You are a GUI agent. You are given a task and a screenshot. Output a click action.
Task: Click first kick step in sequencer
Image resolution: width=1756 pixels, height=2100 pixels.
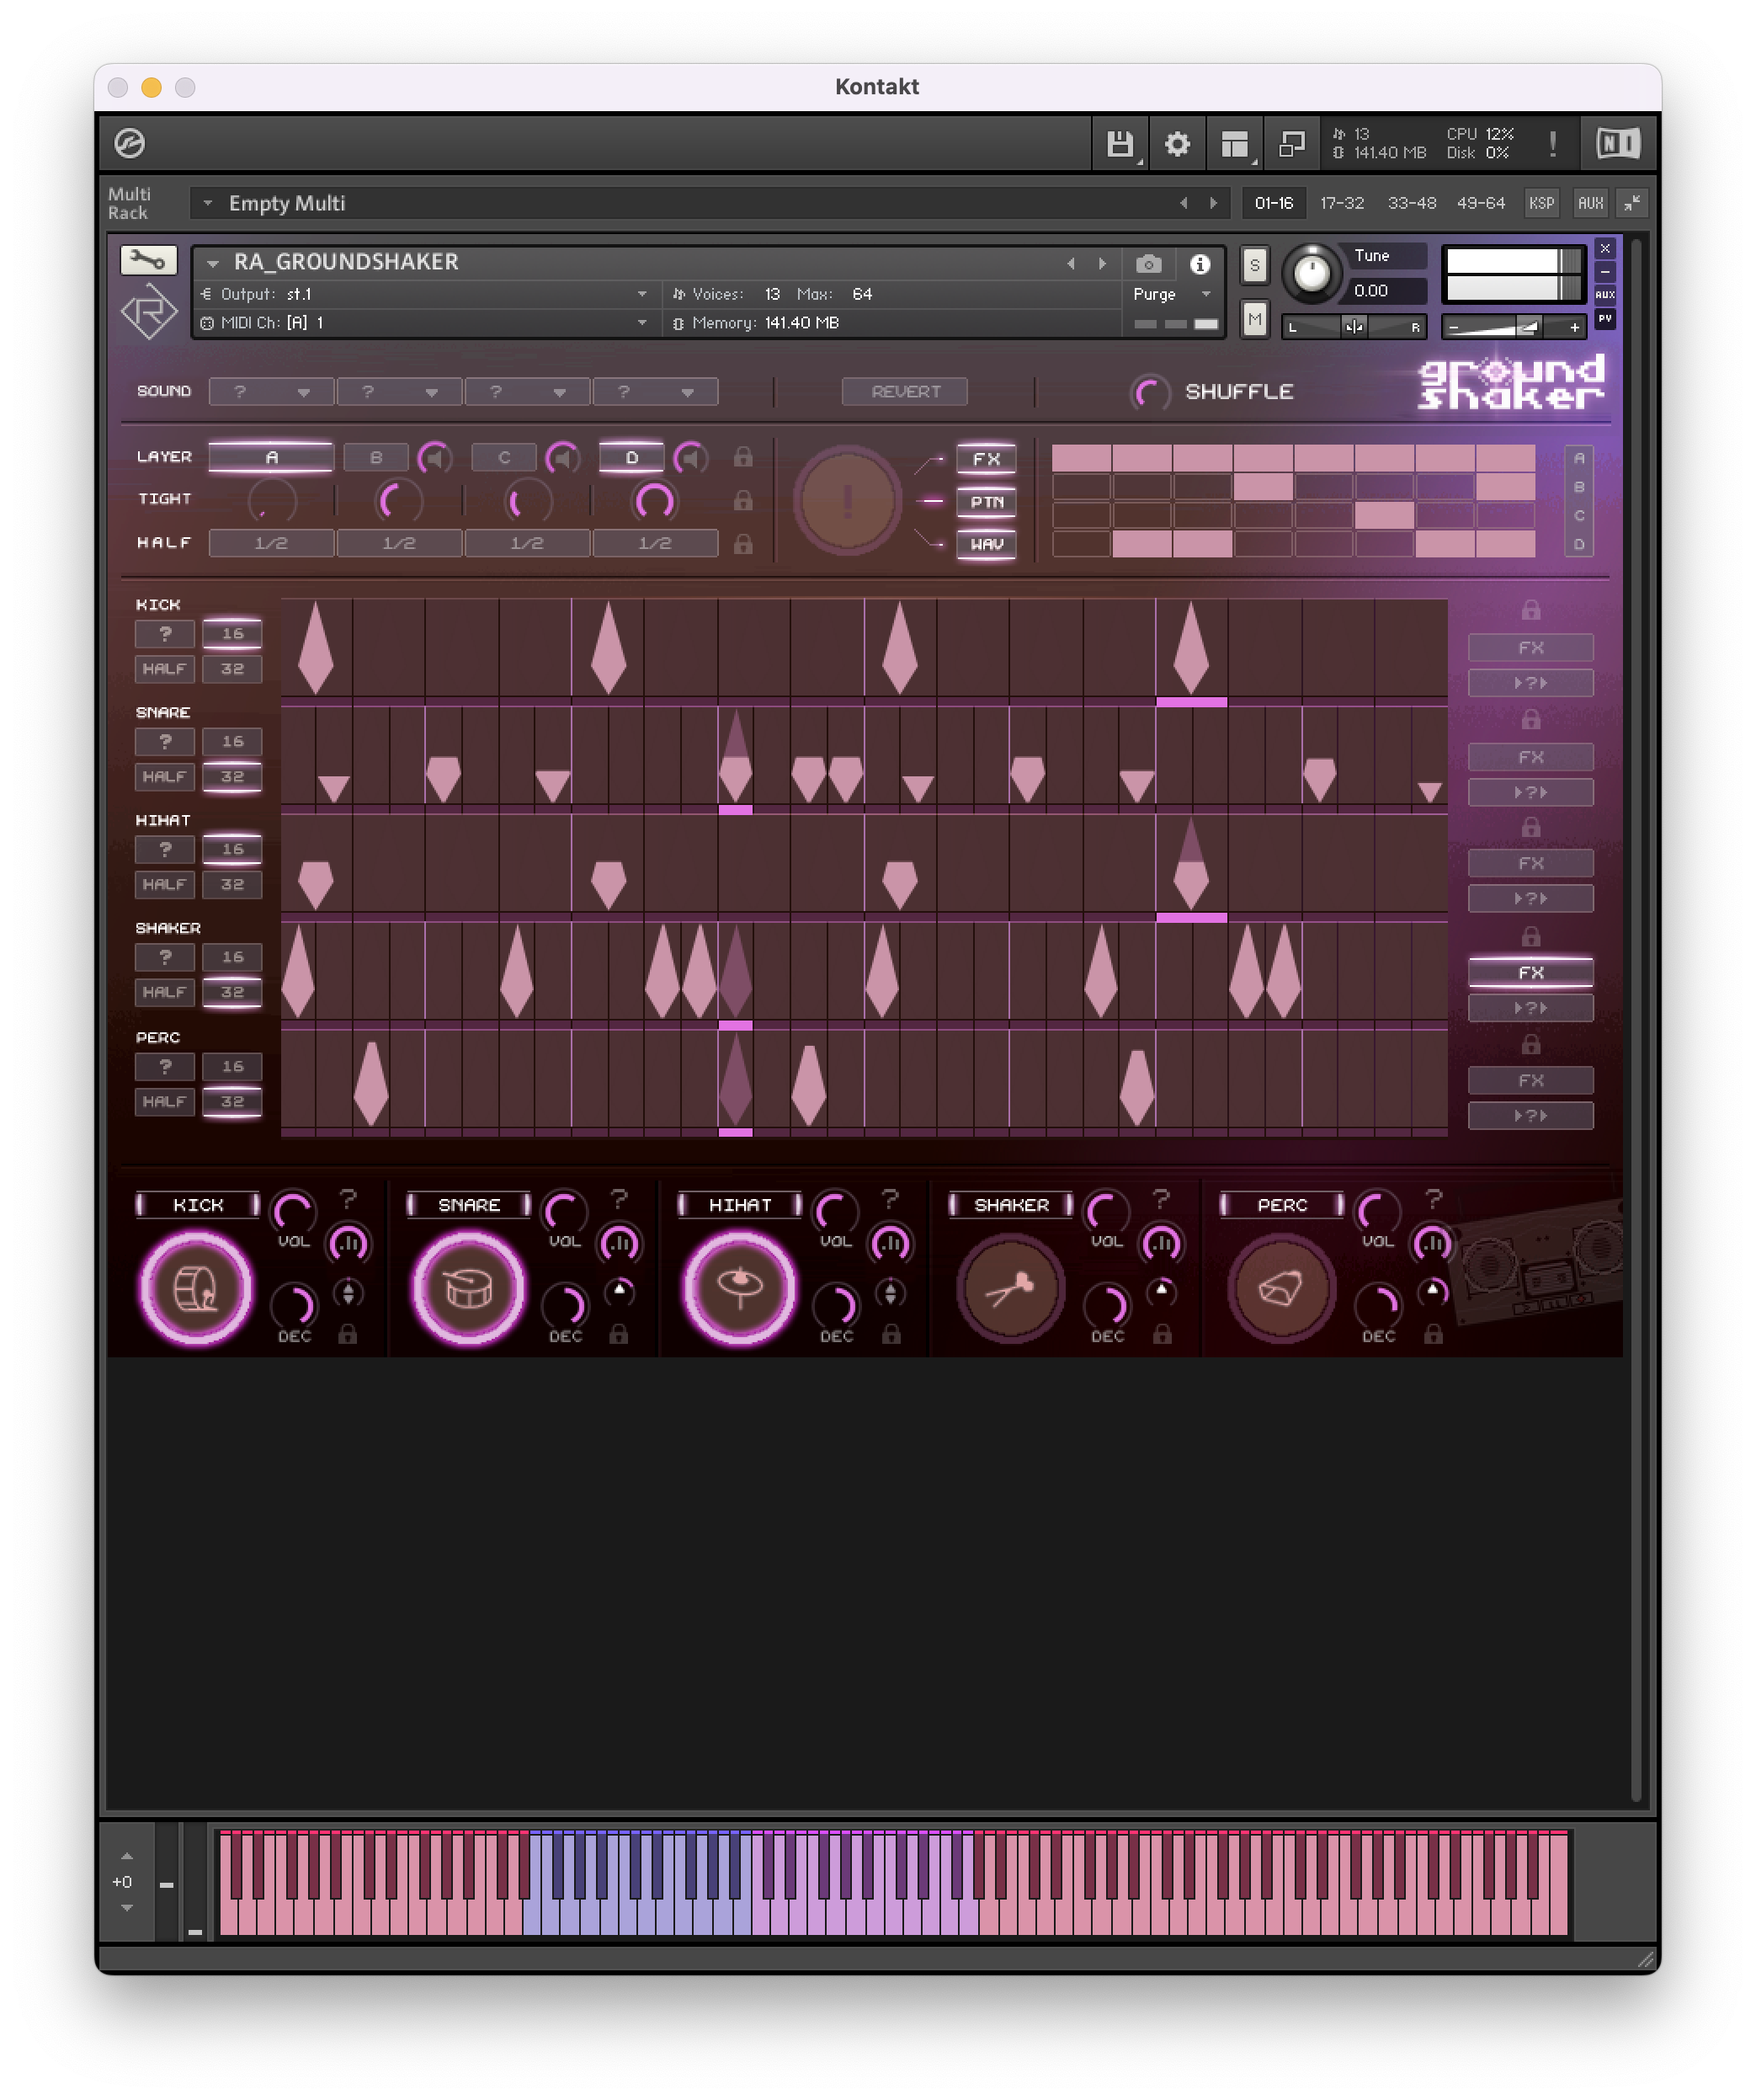click(x=316, y=647)
